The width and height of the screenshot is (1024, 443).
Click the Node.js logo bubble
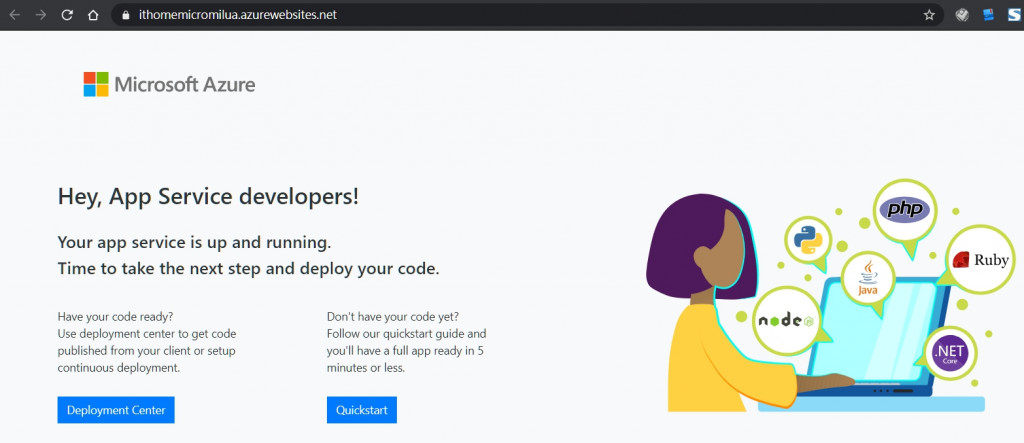click(x=786, y=320)
